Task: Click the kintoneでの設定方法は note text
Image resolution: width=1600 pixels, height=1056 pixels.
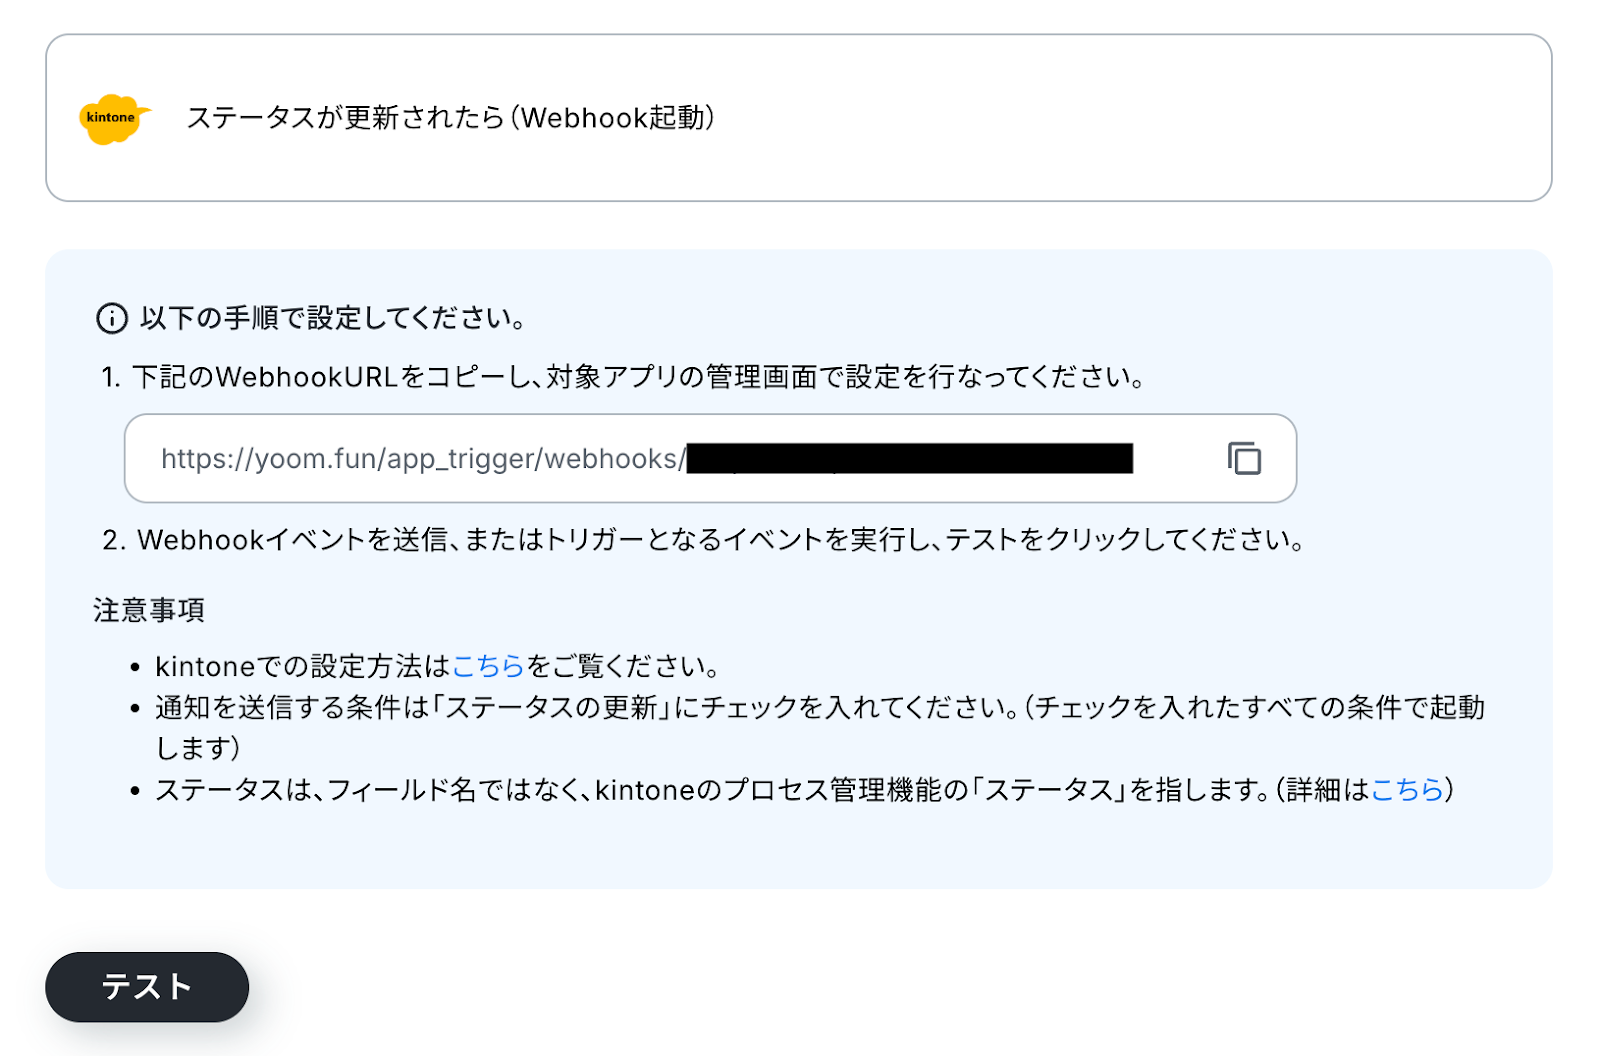Action: [x=303, y=666]
